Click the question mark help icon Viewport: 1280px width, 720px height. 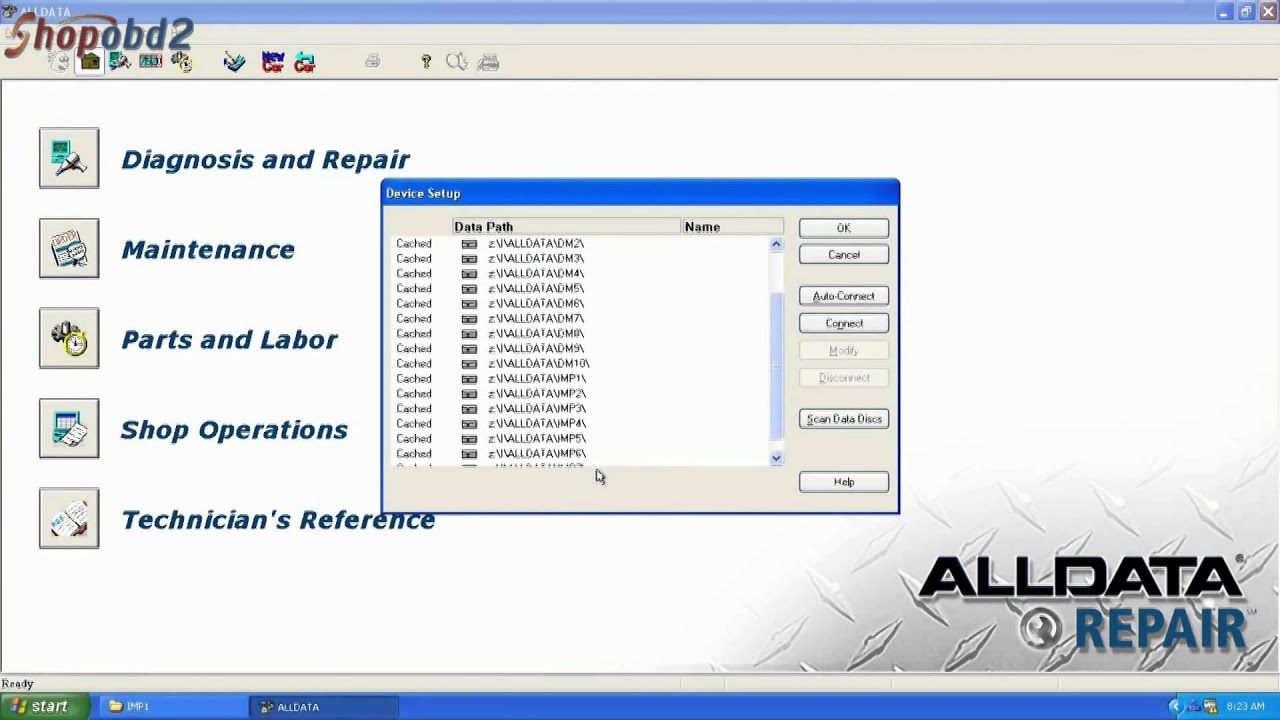click(x=426, y=62)
